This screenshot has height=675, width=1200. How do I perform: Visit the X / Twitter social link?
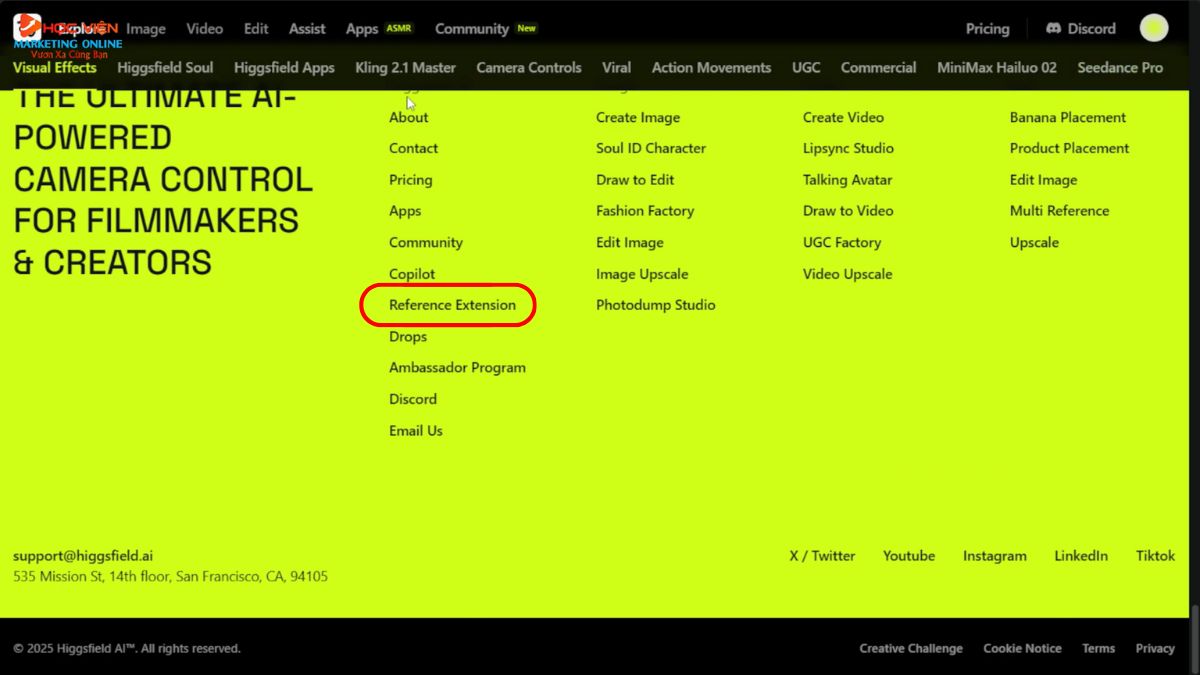(x=822, y=556)
